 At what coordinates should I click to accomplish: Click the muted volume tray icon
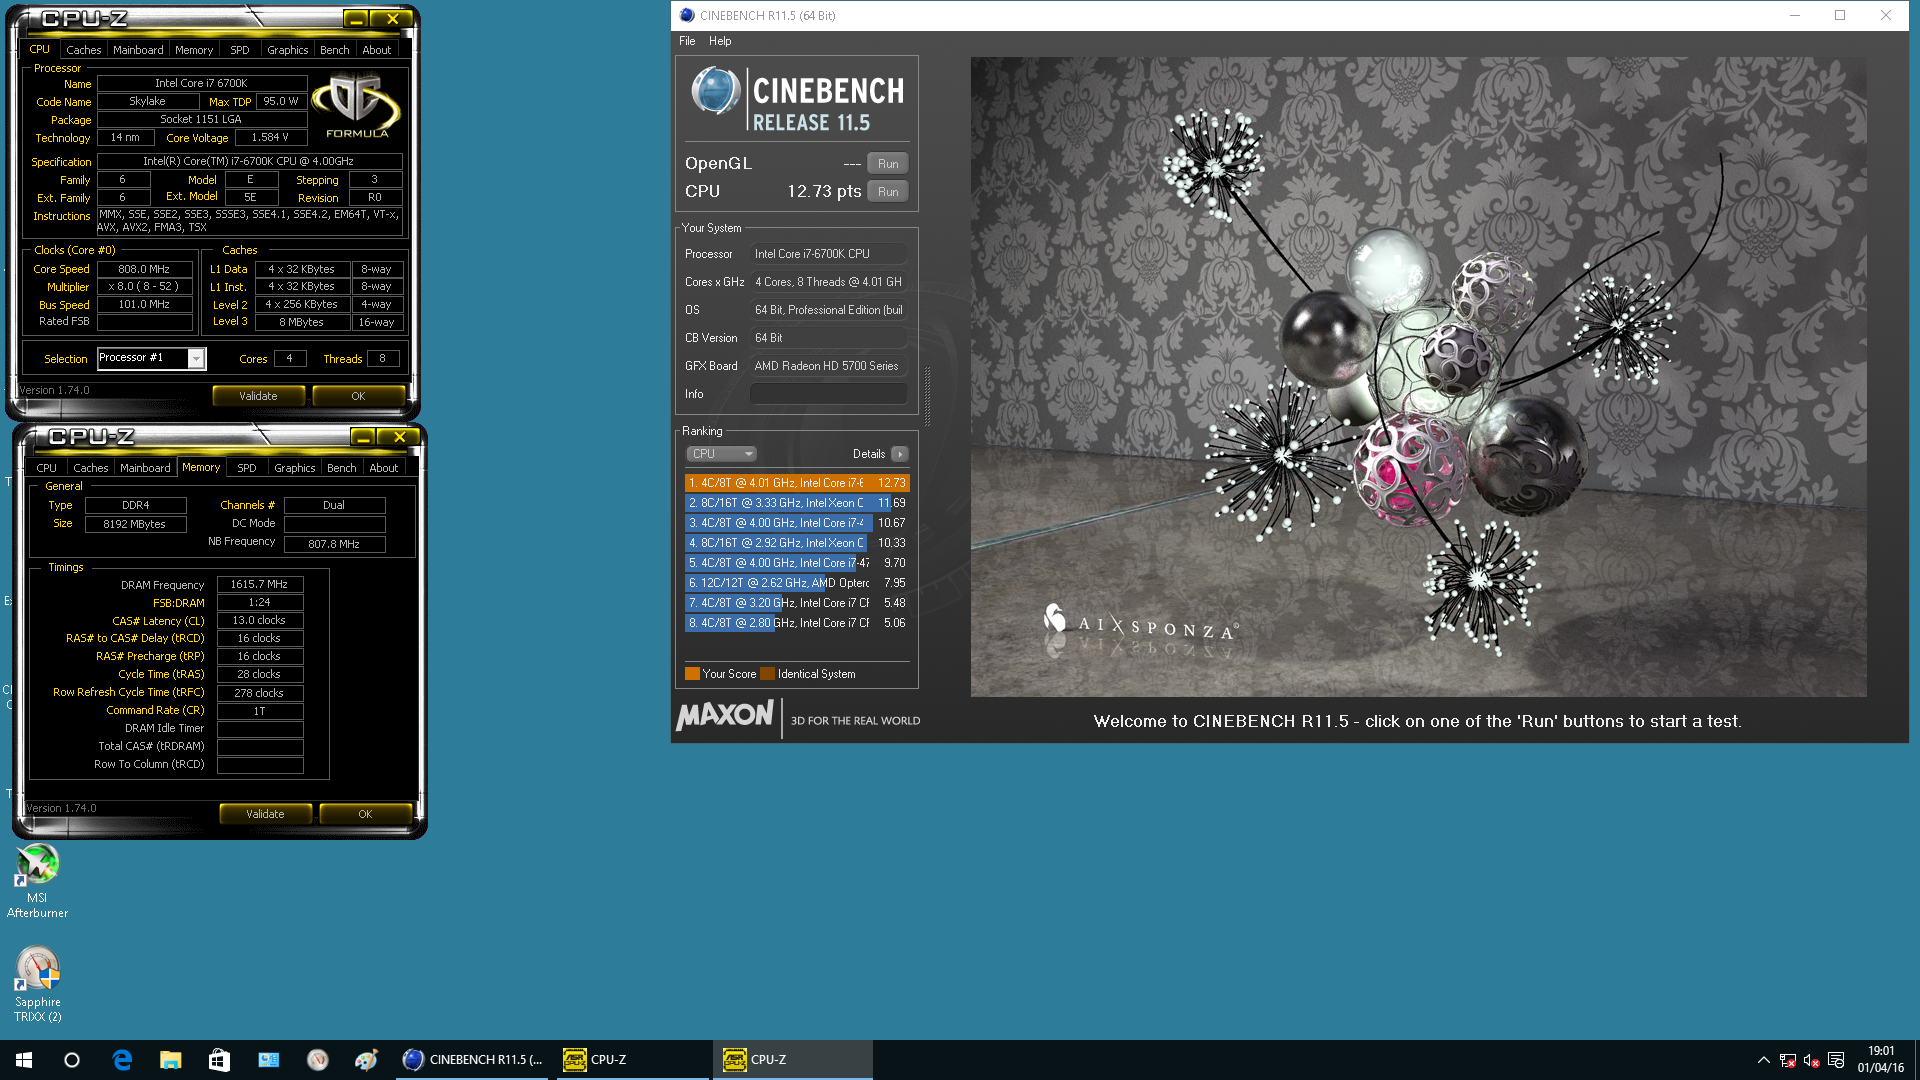click(x=1811, y=1060)
